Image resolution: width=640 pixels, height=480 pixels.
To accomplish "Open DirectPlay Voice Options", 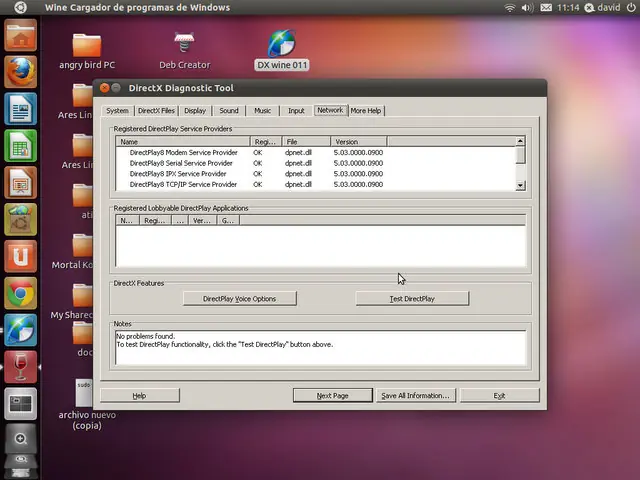I will (240, 299).
